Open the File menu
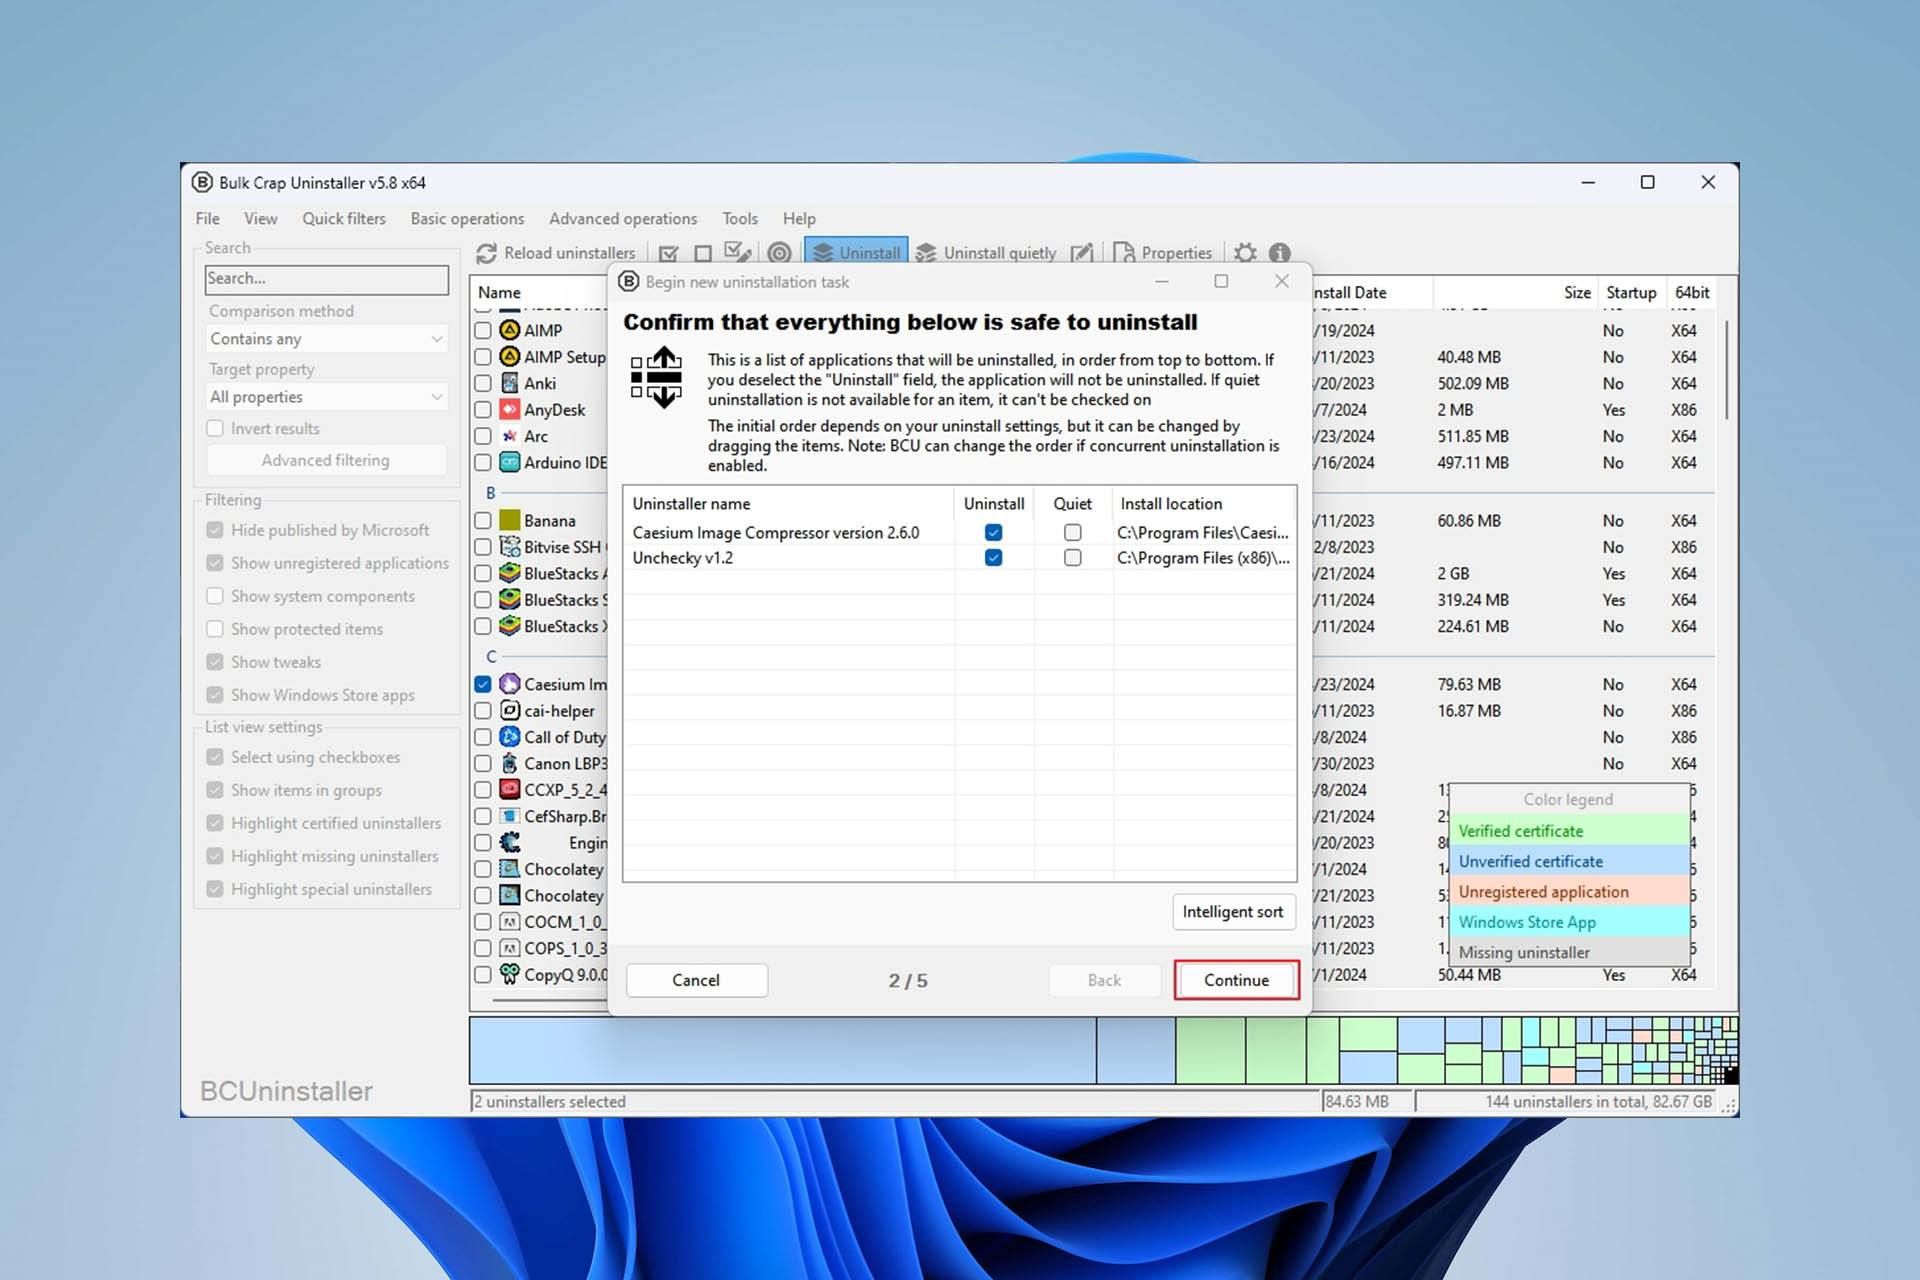This screenshot has height=1280, width=1920. coord(208,218)
